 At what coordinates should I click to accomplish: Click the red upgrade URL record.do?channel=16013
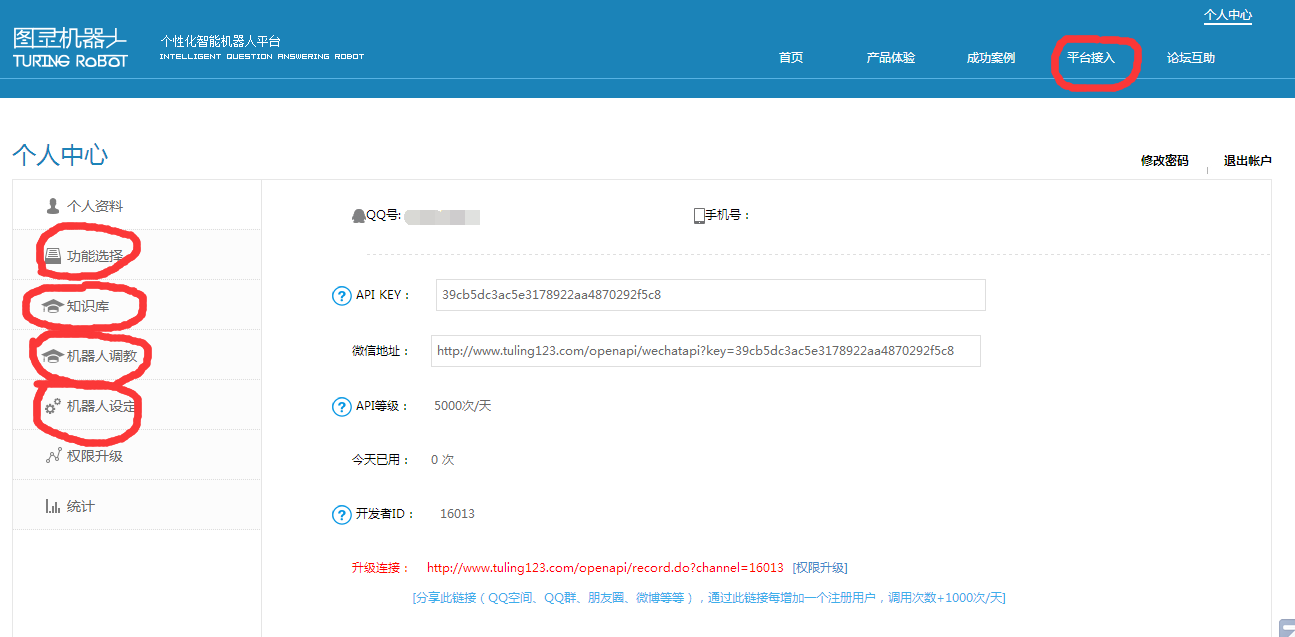tap(605, 568)
